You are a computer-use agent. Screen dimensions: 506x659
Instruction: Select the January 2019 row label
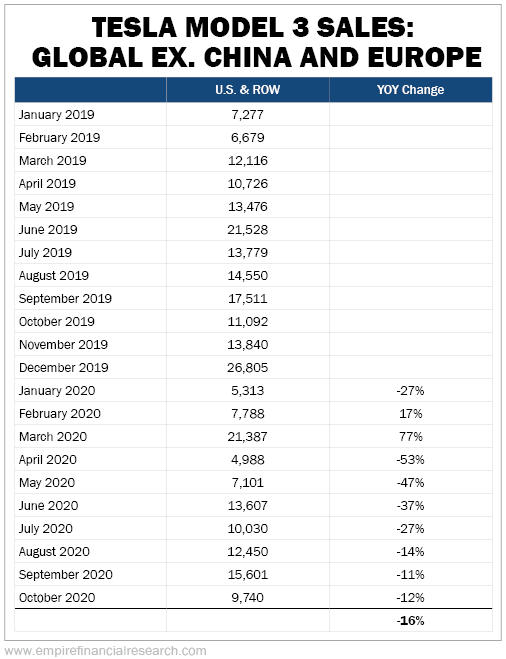pyautogui.click(x=57, y=114)
